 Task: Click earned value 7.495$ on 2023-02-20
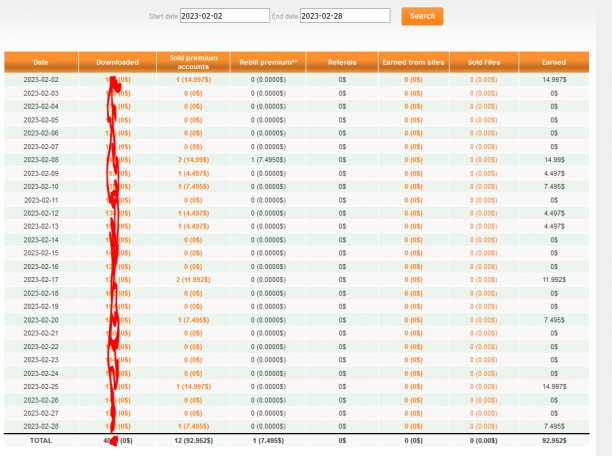pos(554,320)
